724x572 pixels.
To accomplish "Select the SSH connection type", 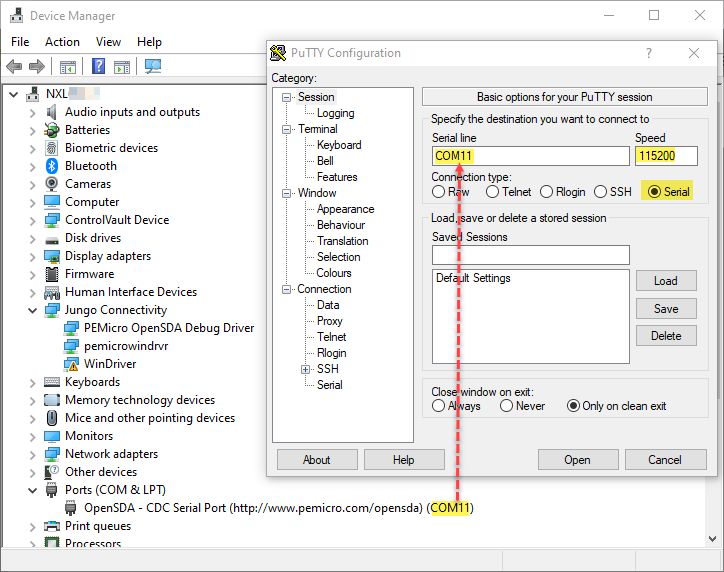I will tap(613, 192).
